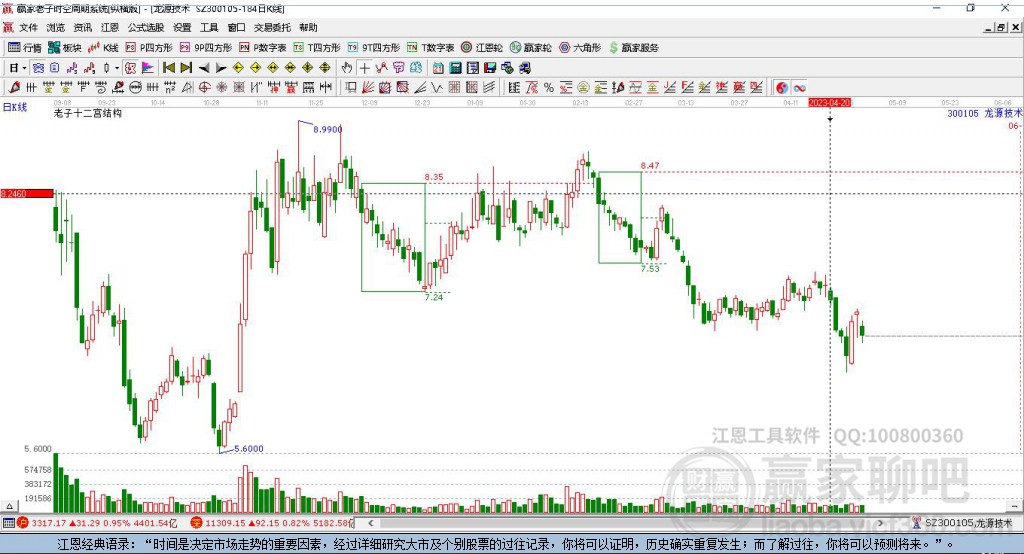The height and width of the screenshot is (554, 1024).
Task: Click the 日K线 chart label
Action: (15, 107)
